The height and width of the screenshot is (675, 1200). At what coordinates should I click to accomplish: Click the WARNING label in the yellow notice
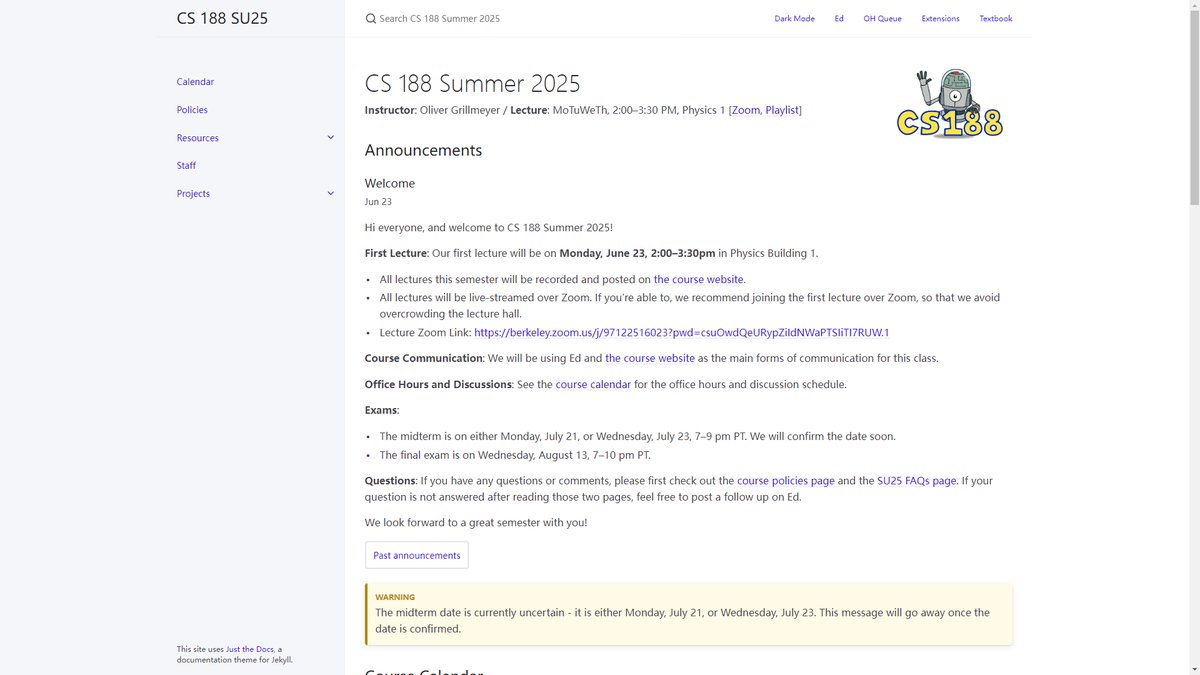(x=395, y=597)
